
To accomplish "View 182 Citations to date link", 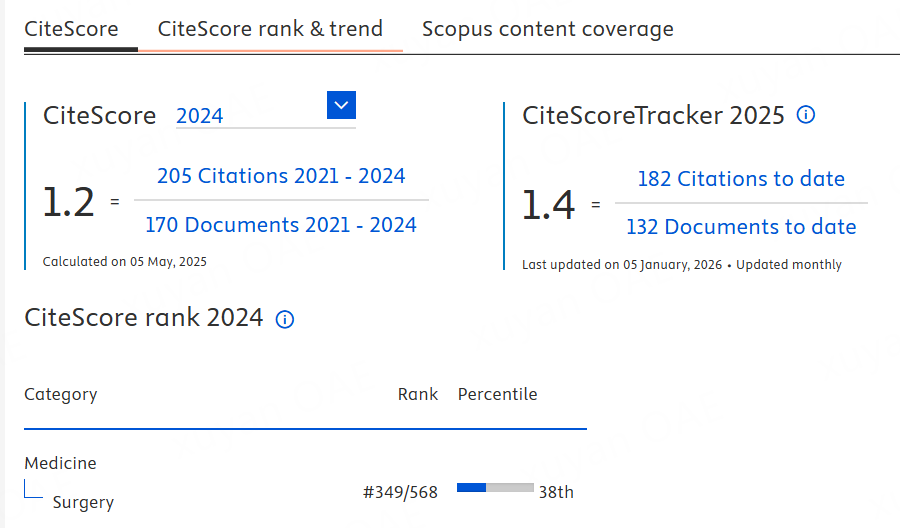I will click(x=741, y=179).
